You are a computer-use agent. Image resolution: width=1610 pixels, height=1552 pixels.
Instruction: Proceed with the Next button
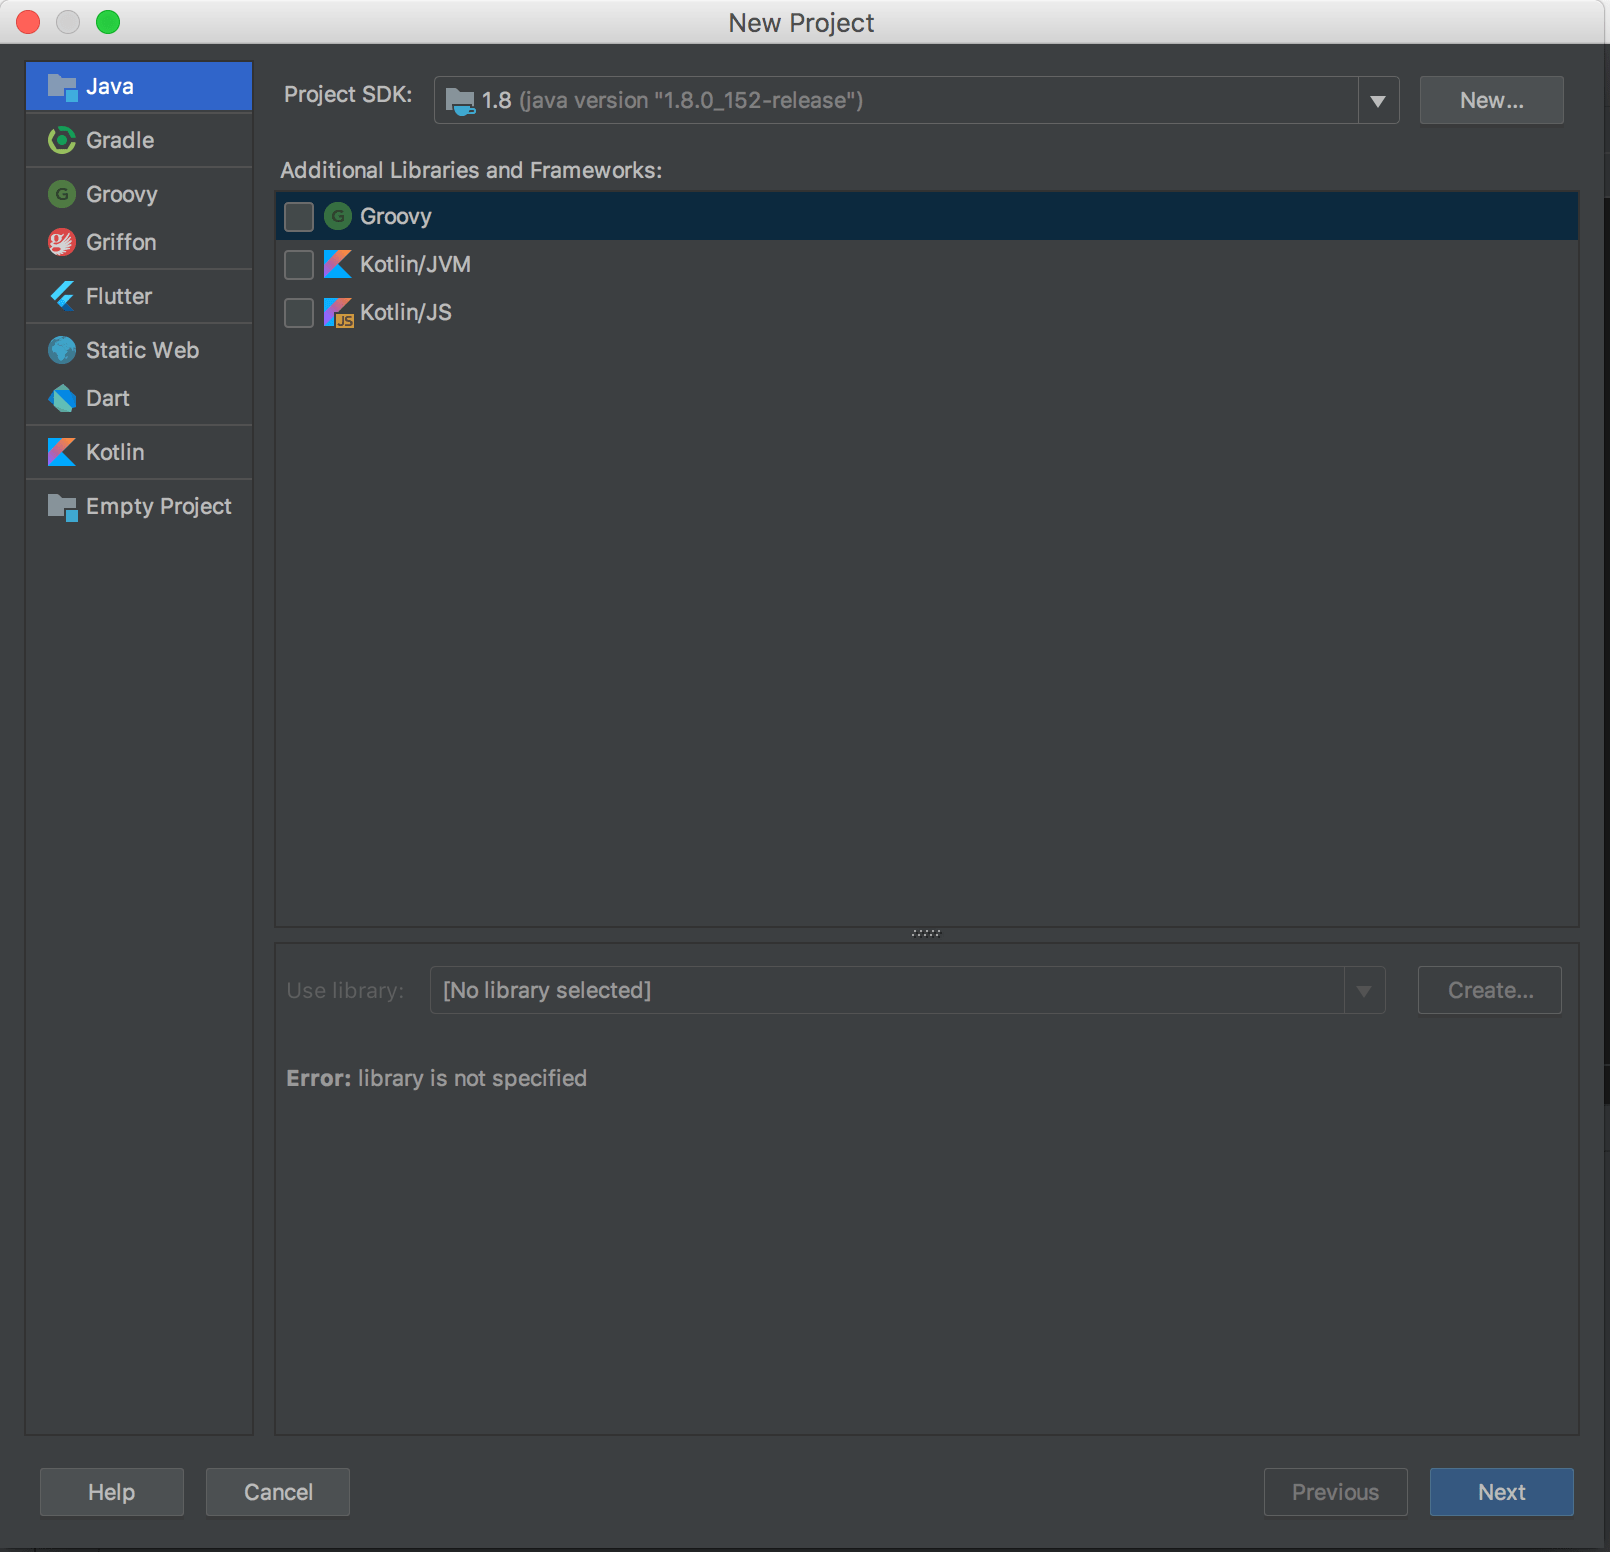click(x=1502, y=1492)
